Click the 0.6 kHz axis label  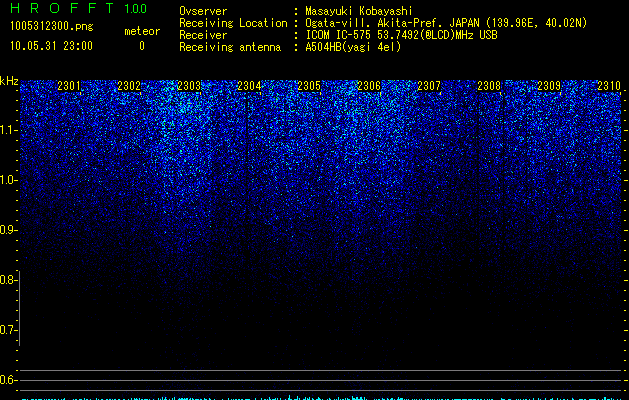coord(8,380)
